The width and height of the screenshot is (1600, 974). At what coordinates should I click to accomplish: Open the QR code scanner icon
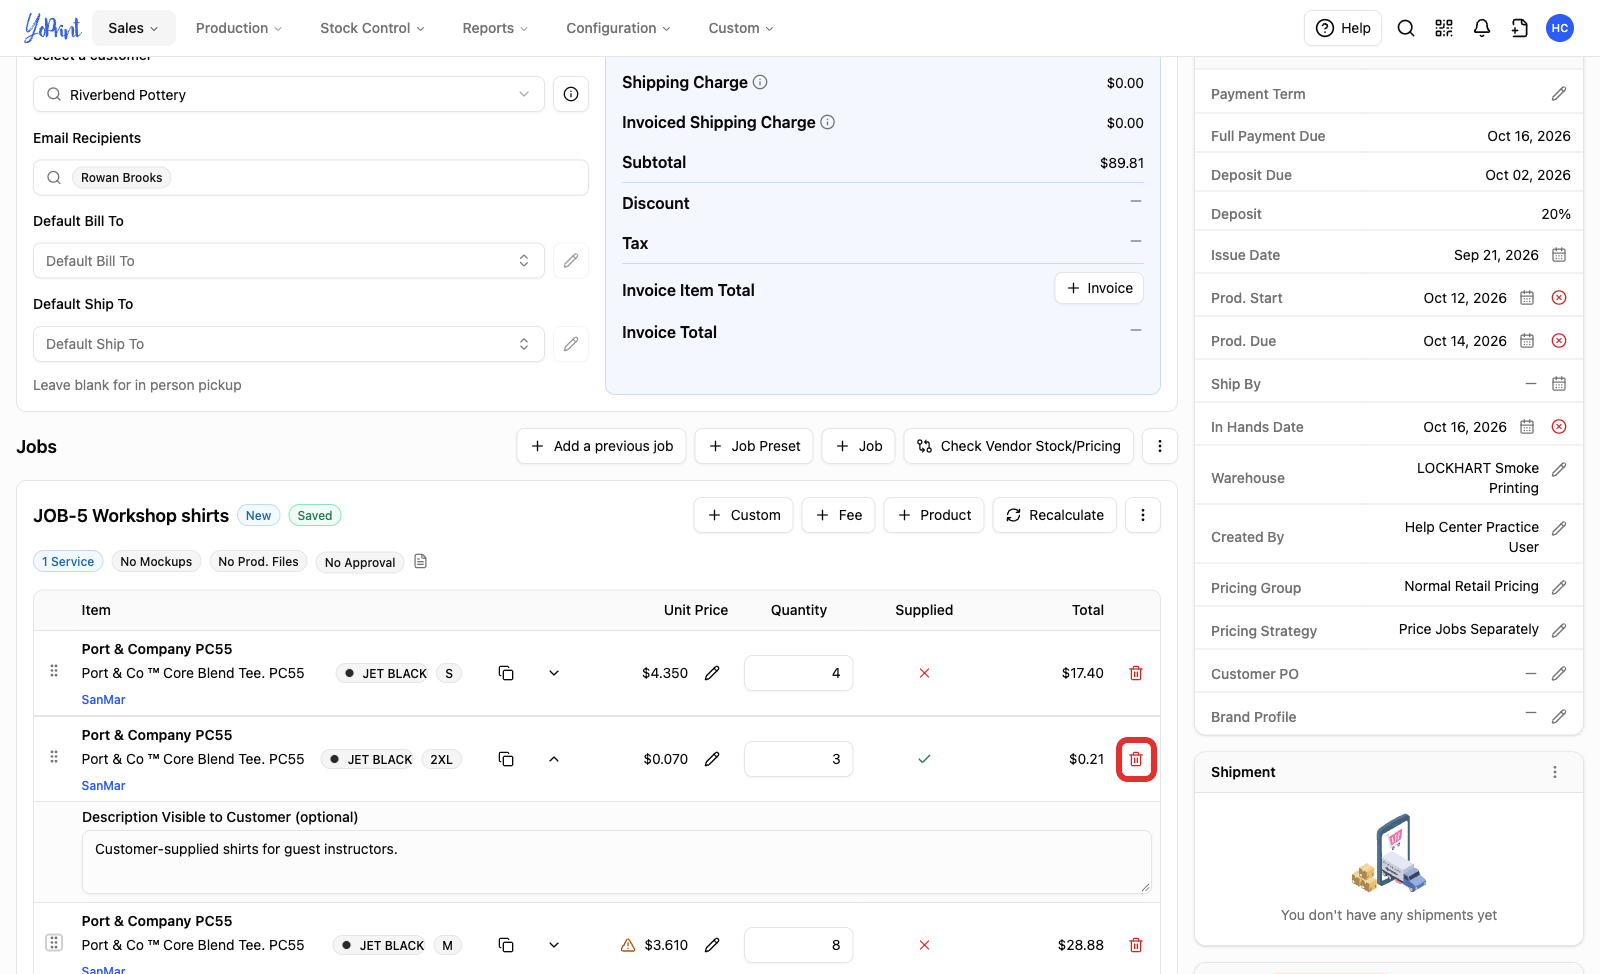[1444, 28]
